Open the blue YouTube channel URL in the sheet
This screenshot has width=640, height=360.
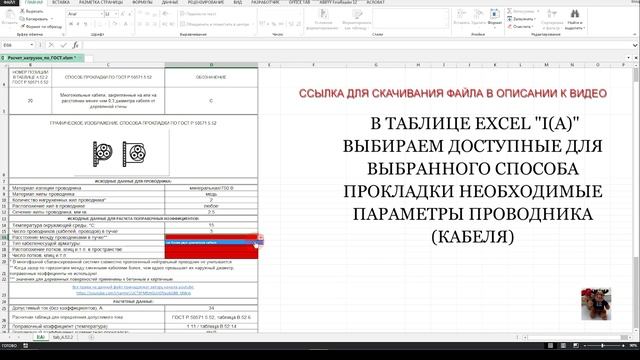[133, 293]
